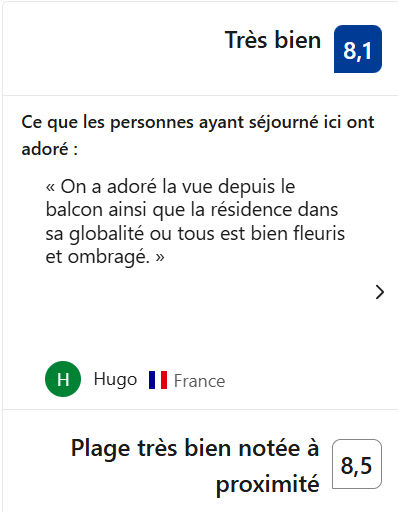Click the French flag icon
The image size is (398, 512).
[x=158, y=380]
